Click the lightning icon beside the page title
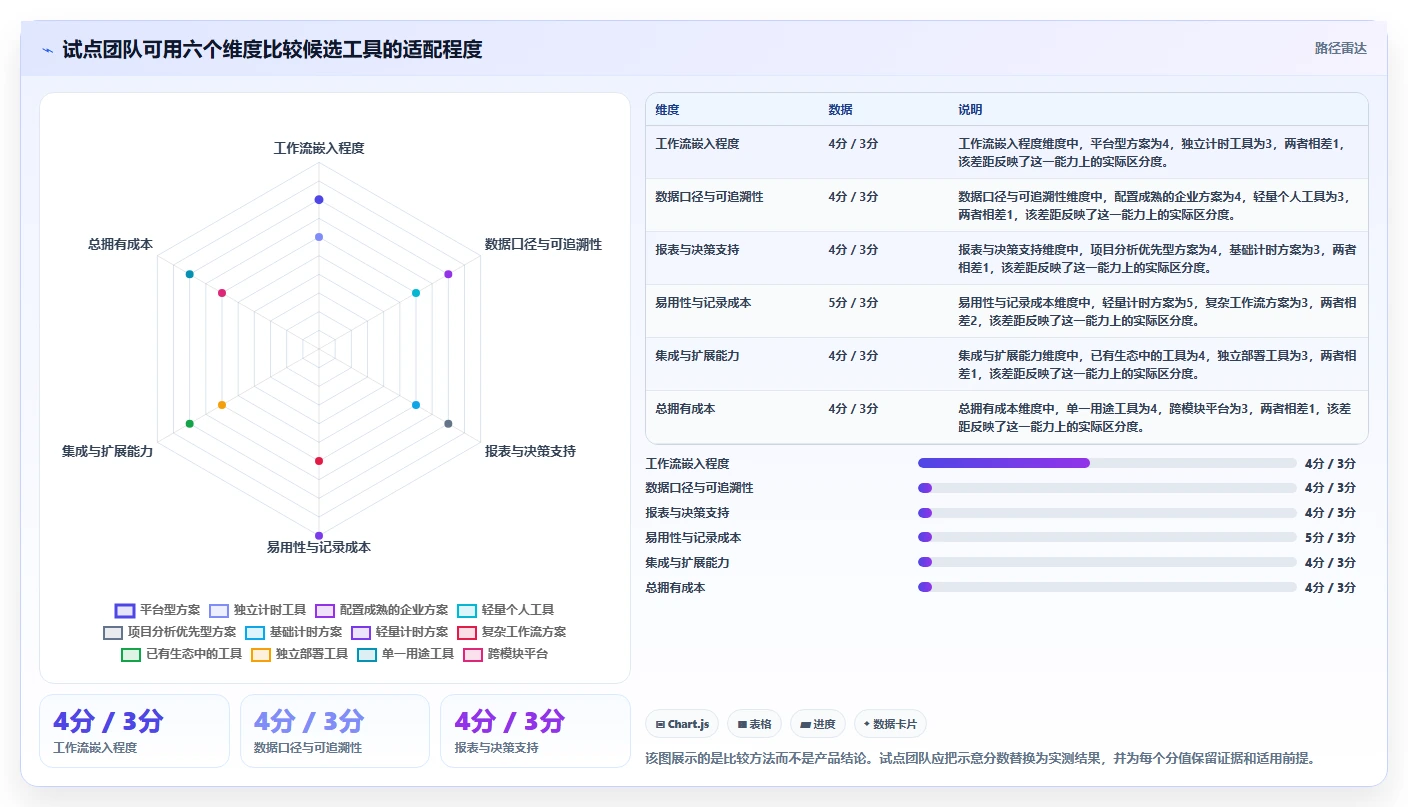This screenshot has height=807, width=1408. (48, 50)
